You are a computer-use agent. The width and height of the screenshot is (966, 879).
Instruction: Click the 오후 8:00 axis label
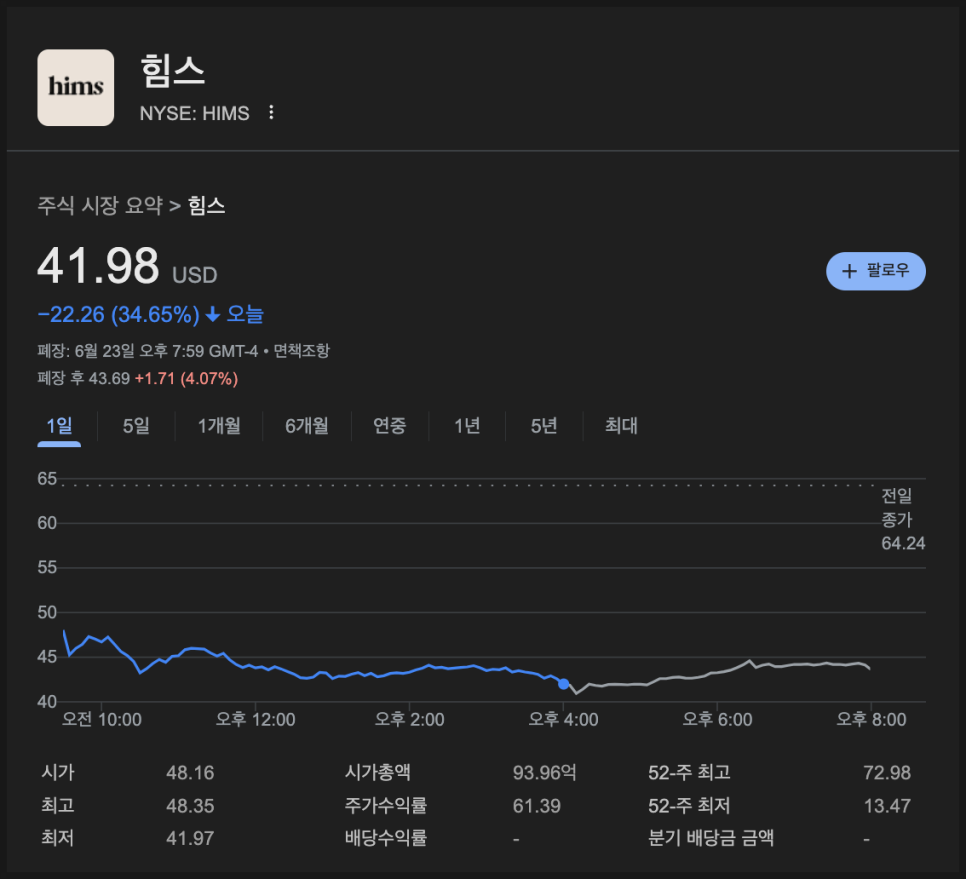pos(871,719)
